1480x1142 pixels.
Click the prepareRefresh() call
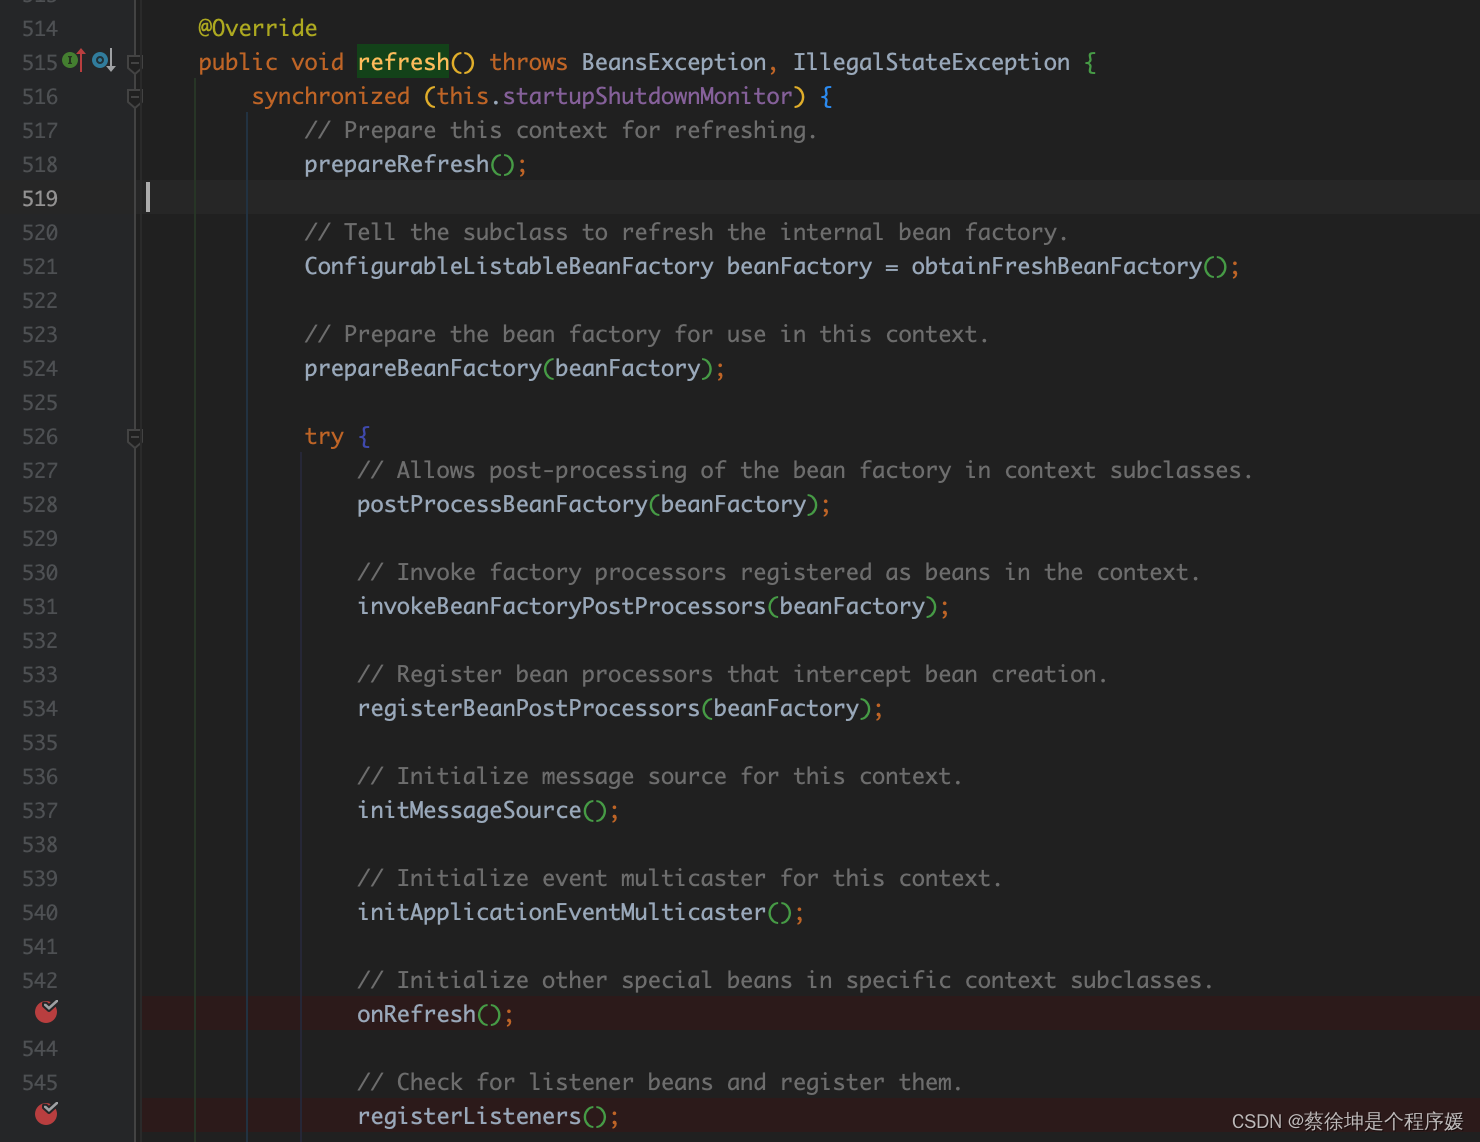[x=410, y=164]
